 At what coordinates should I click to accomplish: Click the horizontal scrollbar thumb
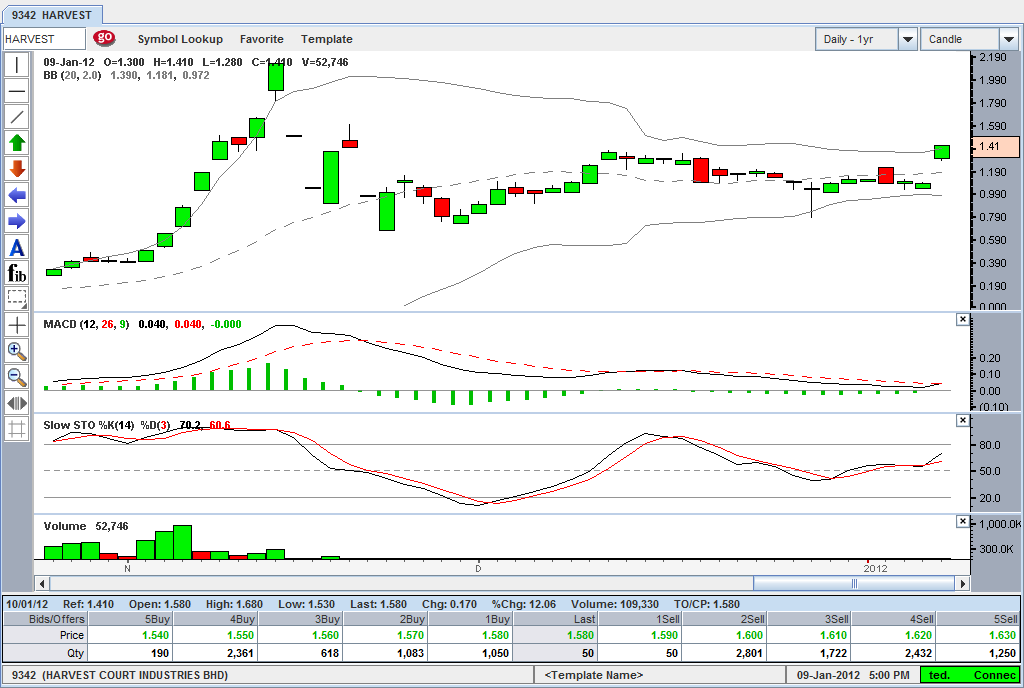(x=854, y=584)
